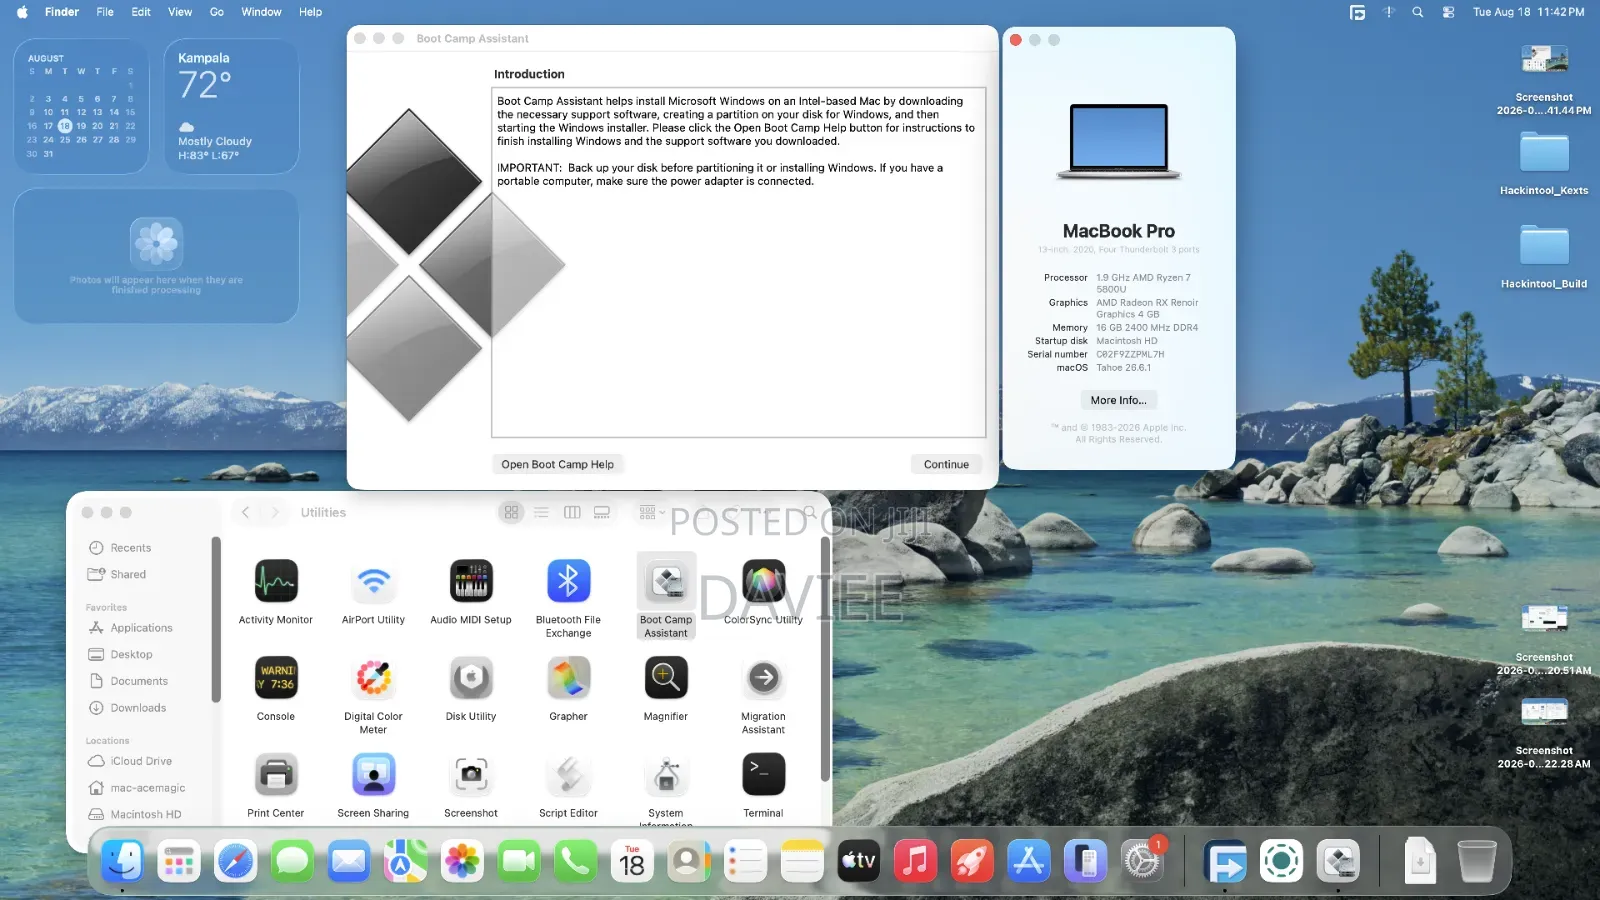Click the Open Boot Camp Help button

[558, 464]
